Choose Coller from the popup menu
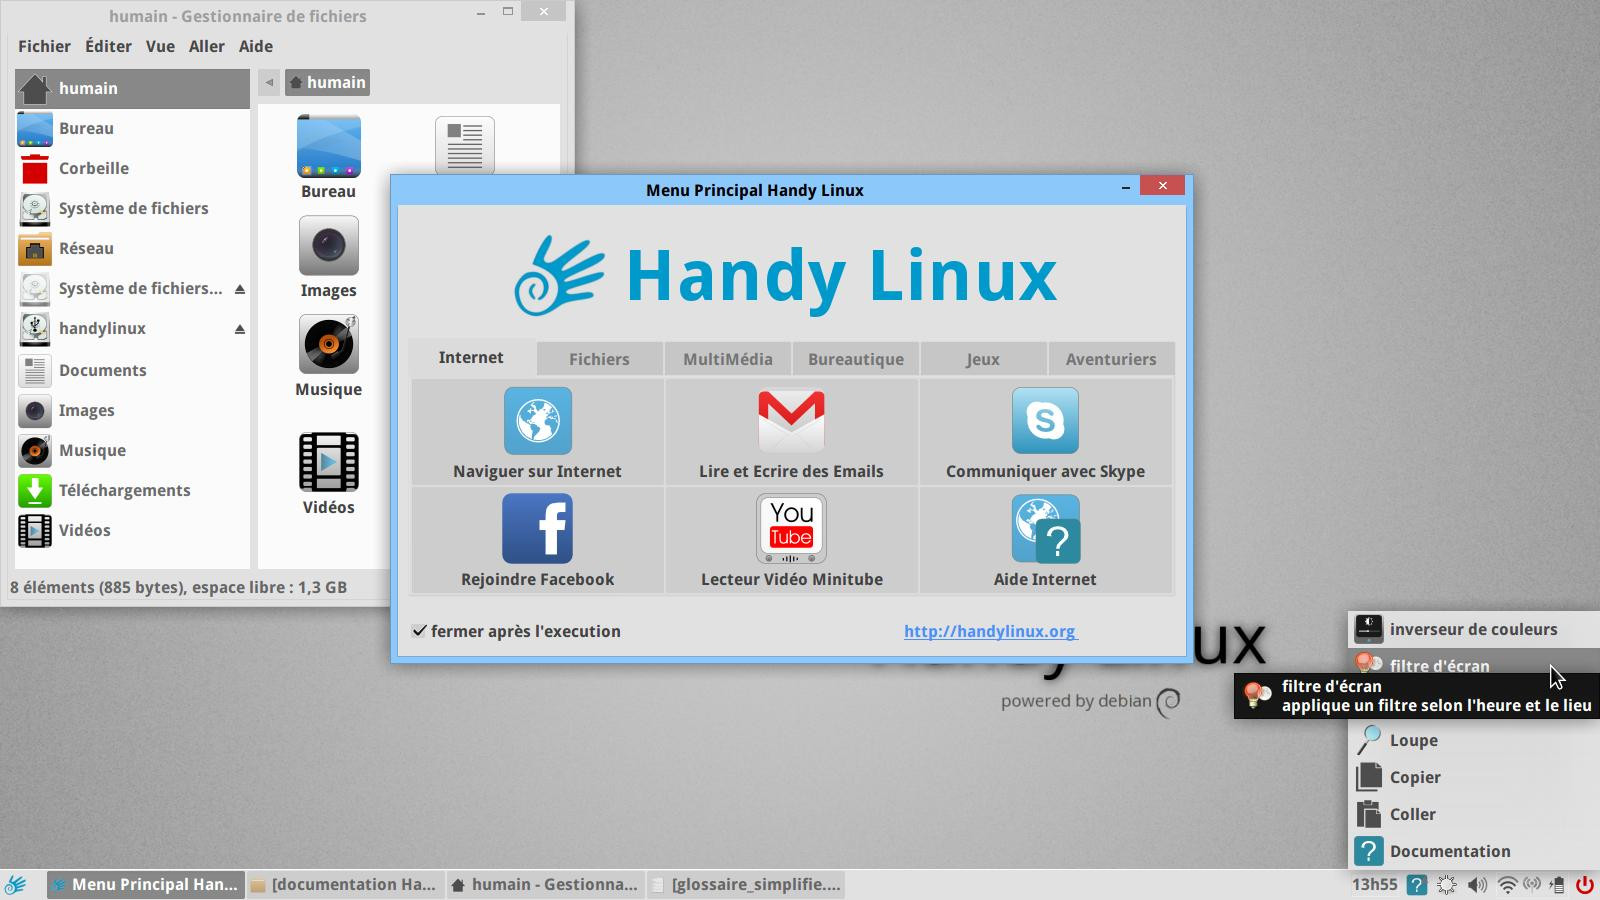The height and width of the screenshot is (900, 1600). [x=1474, y=814]
